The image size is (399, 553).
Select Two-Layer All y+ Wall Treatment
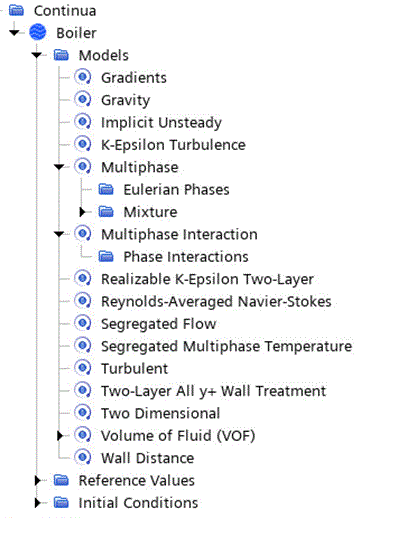pos(213,391)
